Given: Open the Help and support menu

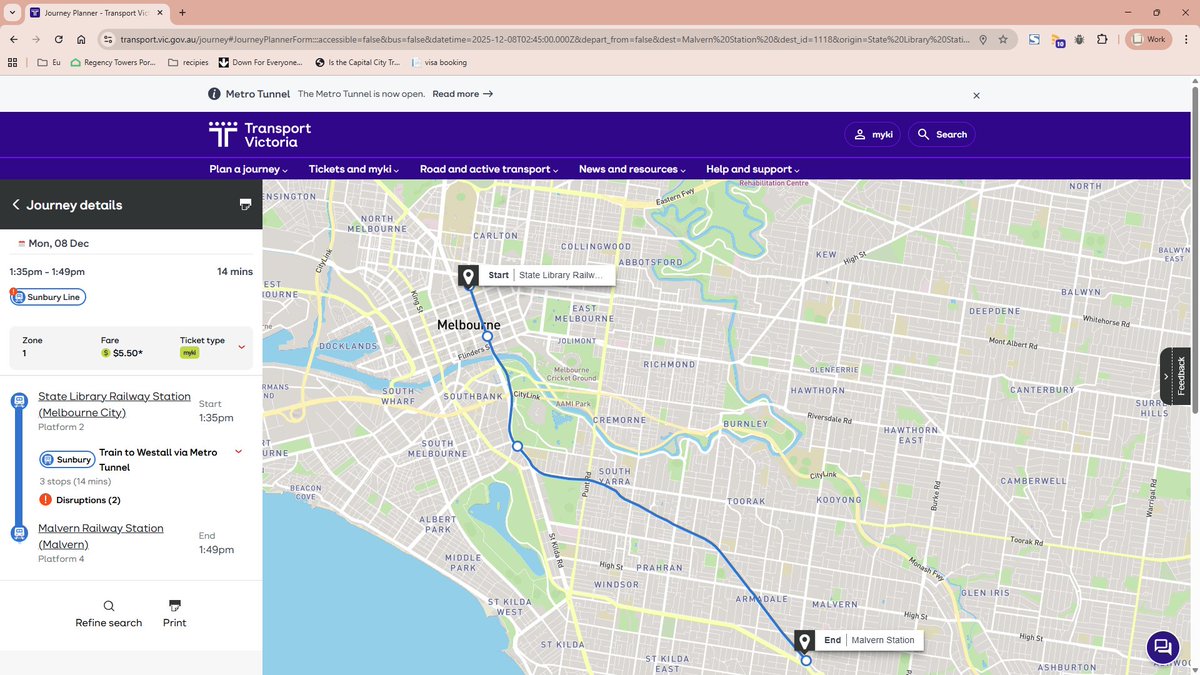Looking at the screenshot, I should pos(753,169).
